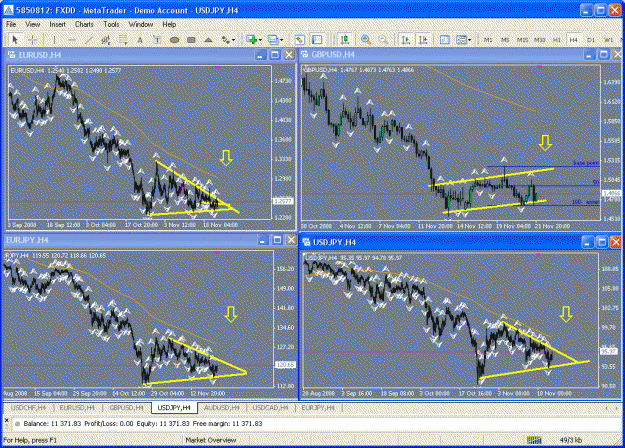Open the Window menu
This screenshot has width=625, height=448.
(x=141, y=24)
